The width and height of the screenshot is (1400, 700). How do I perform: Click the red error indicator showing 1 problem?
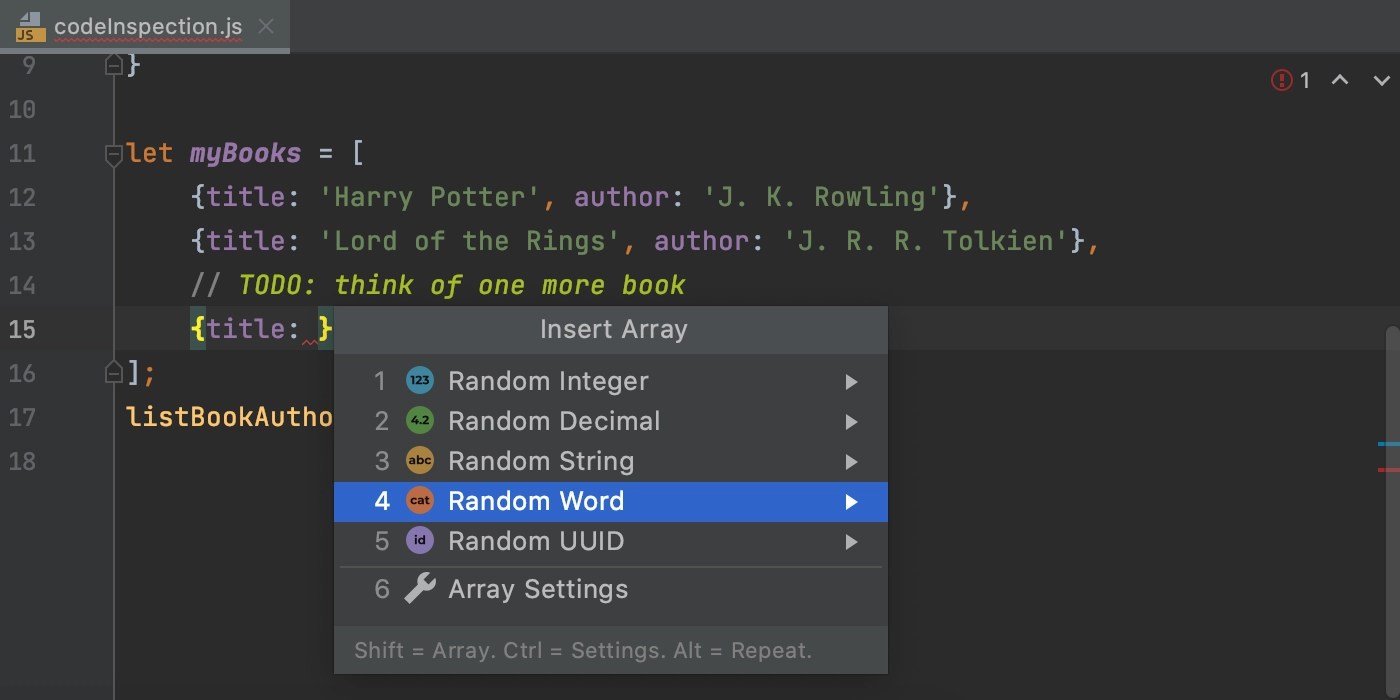pos(1283,80)
